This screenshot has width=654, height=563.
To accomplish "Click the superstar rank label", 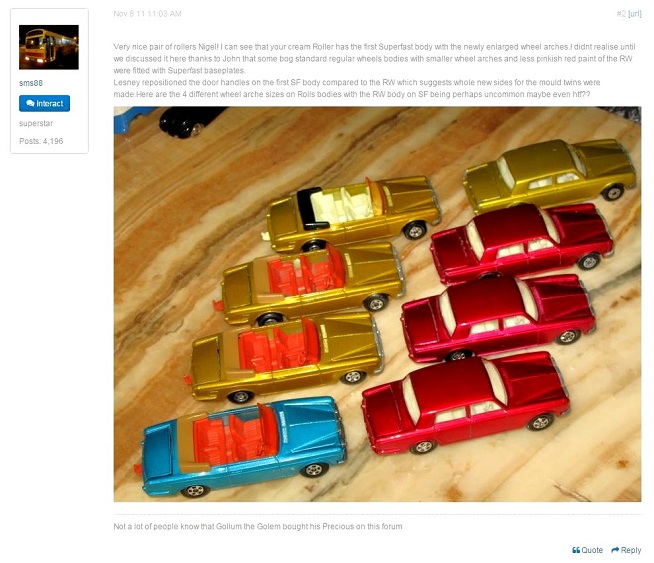I will click(x=36, y=123).
